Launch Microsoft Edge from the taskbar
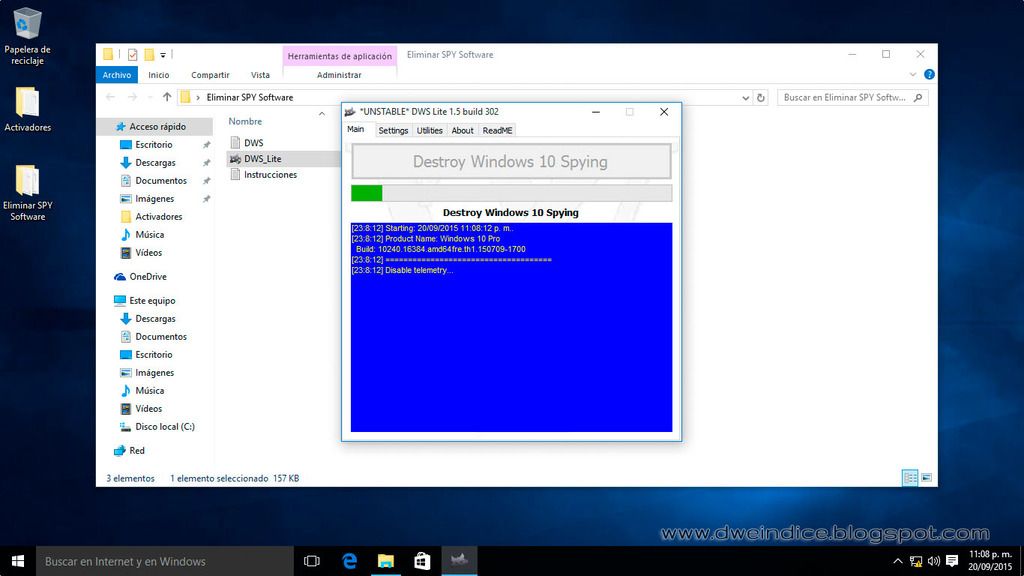Screen dimensions: 1024x576 click(x=350, y=561)
